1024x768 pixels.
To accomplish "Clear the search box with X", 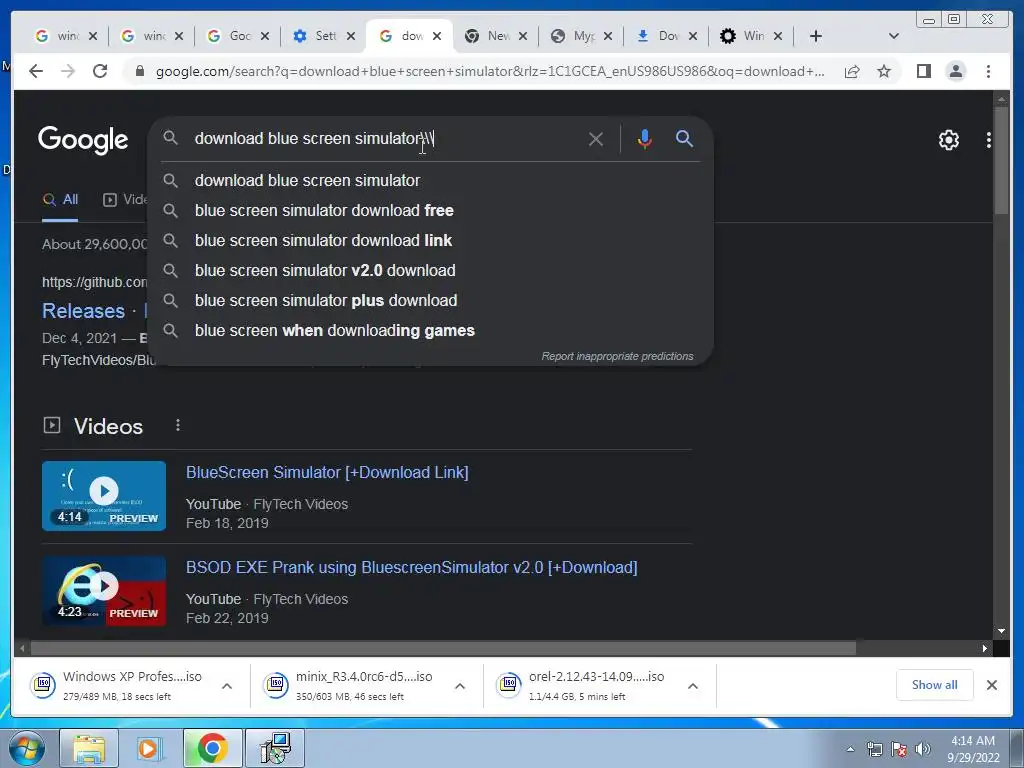I will coord(596,139).
